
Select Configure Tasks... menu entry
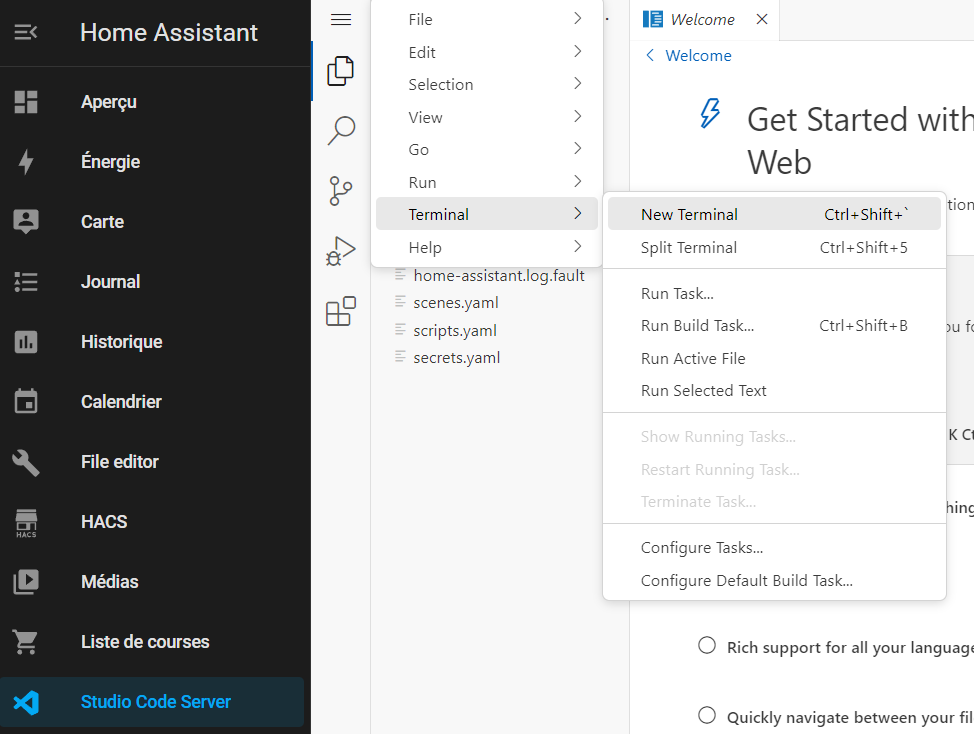tap(774, 548)
